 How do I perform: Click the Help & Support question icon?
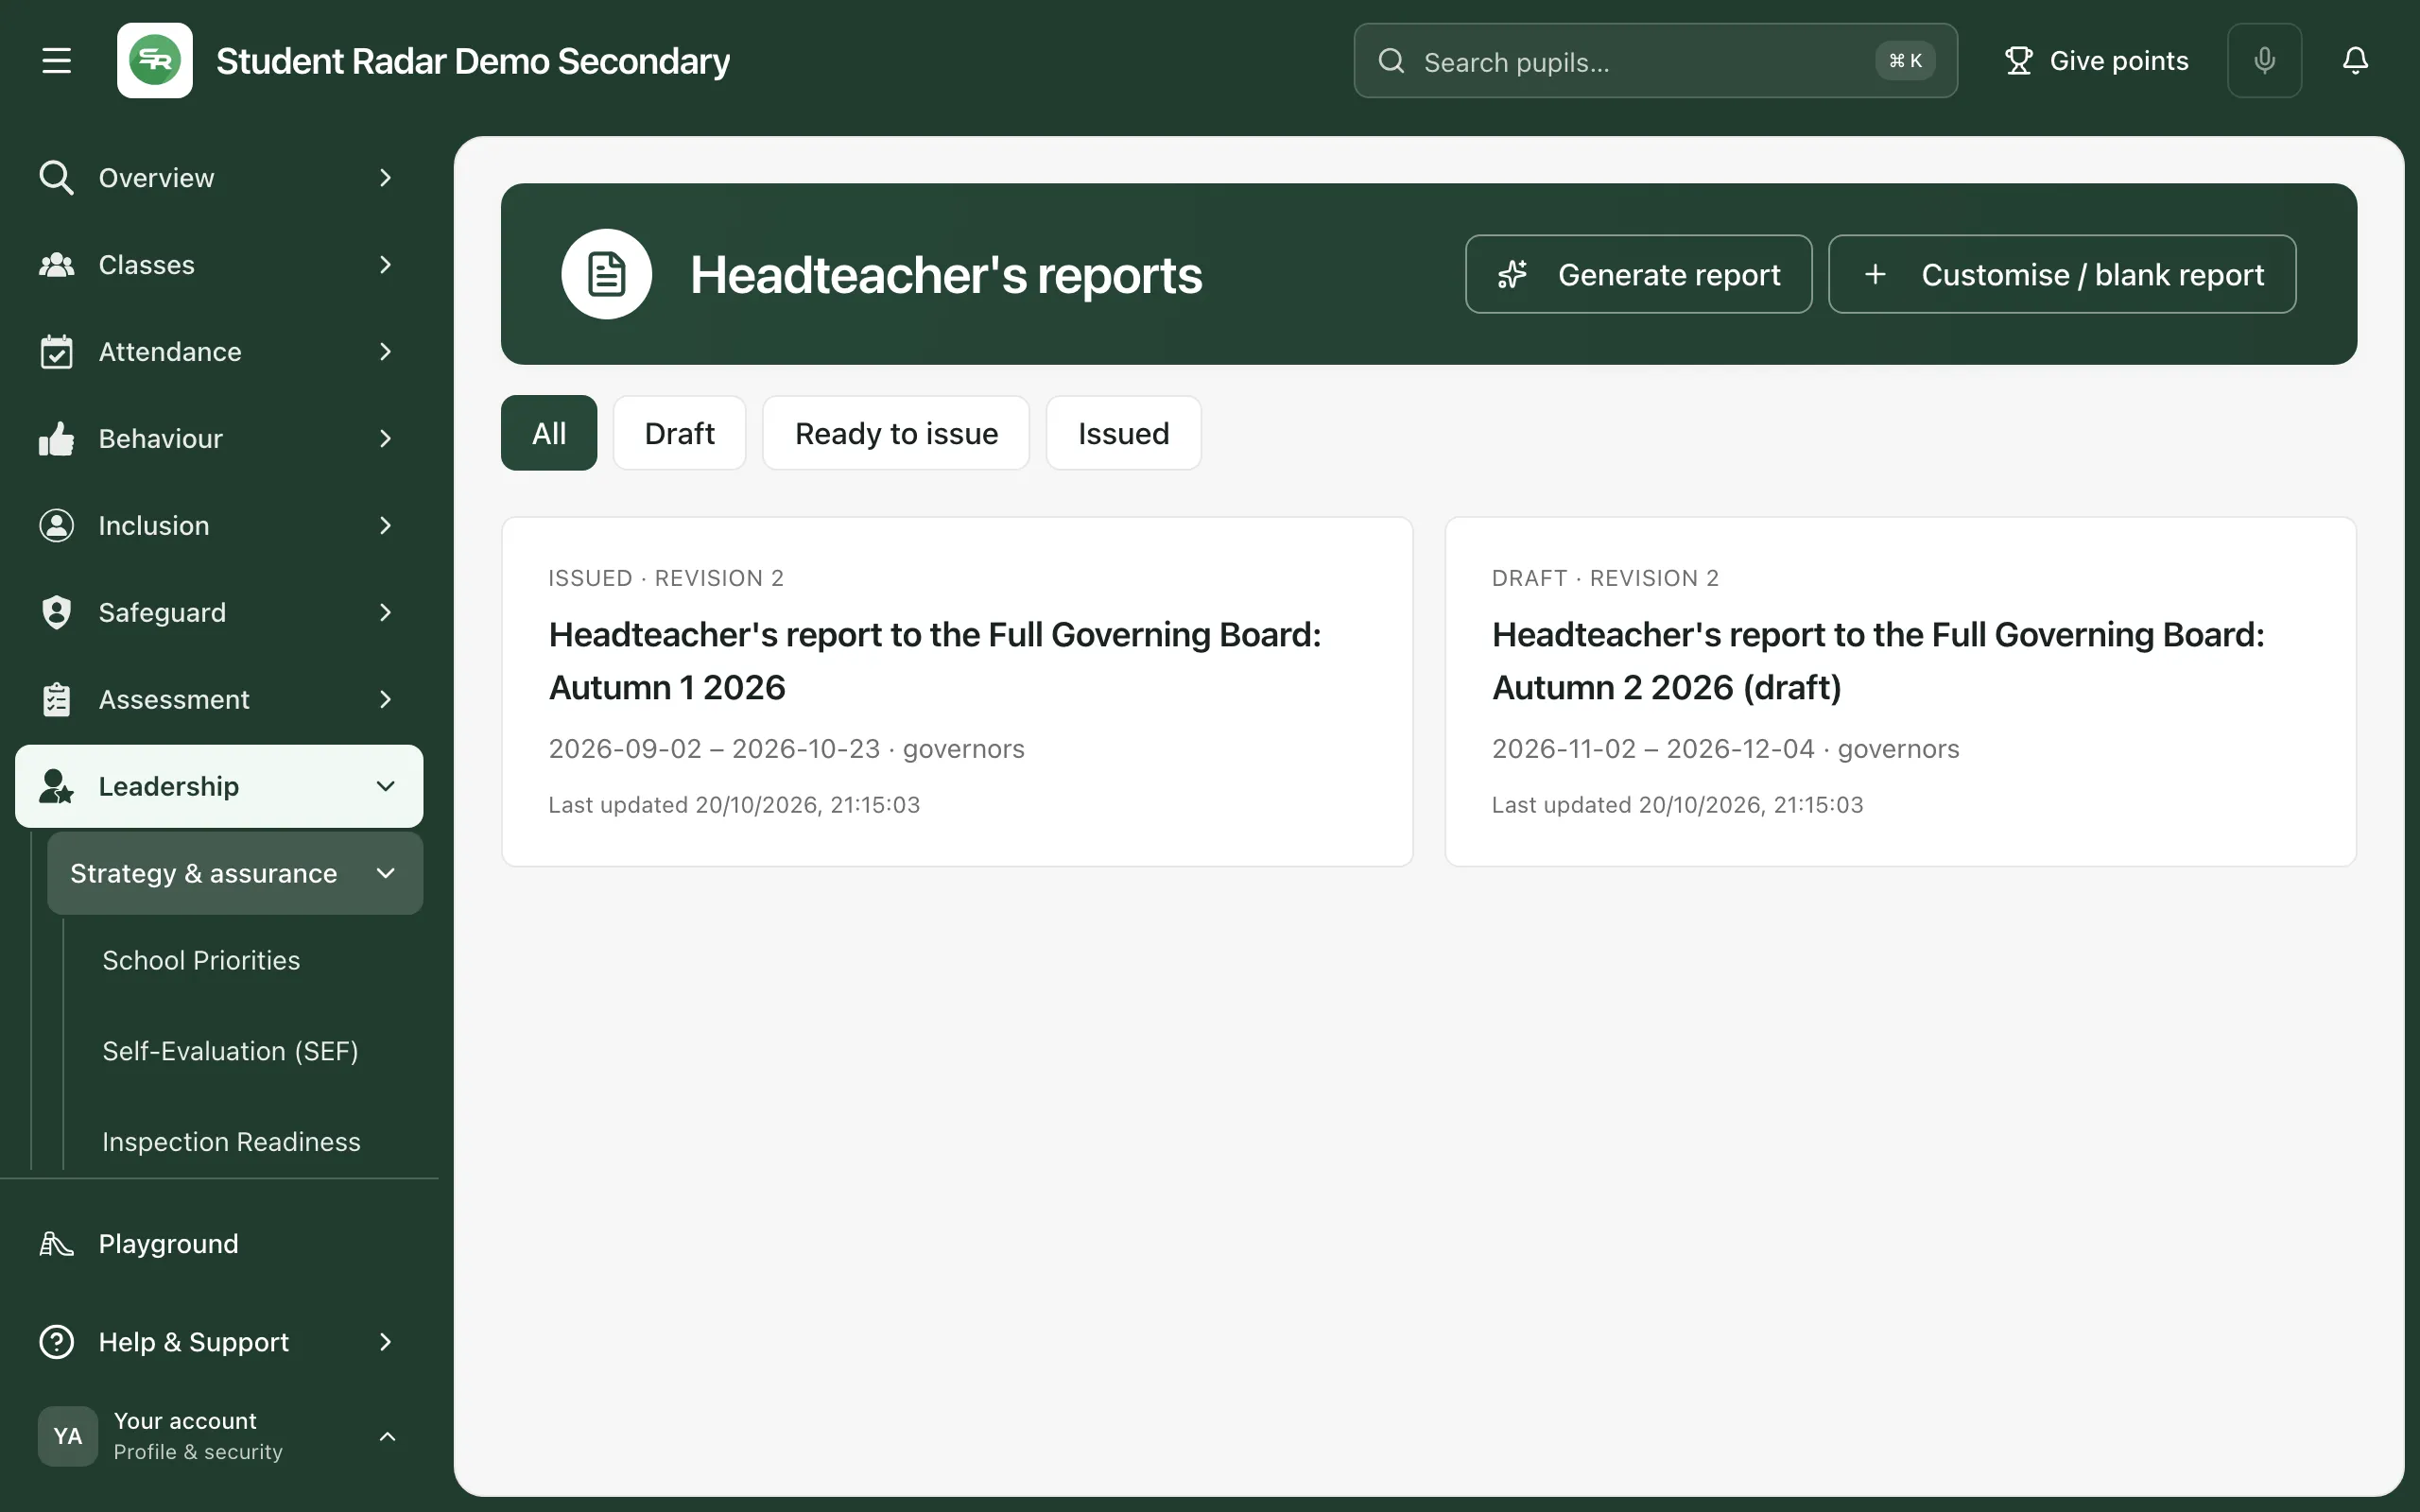(x=56, y=1342)
